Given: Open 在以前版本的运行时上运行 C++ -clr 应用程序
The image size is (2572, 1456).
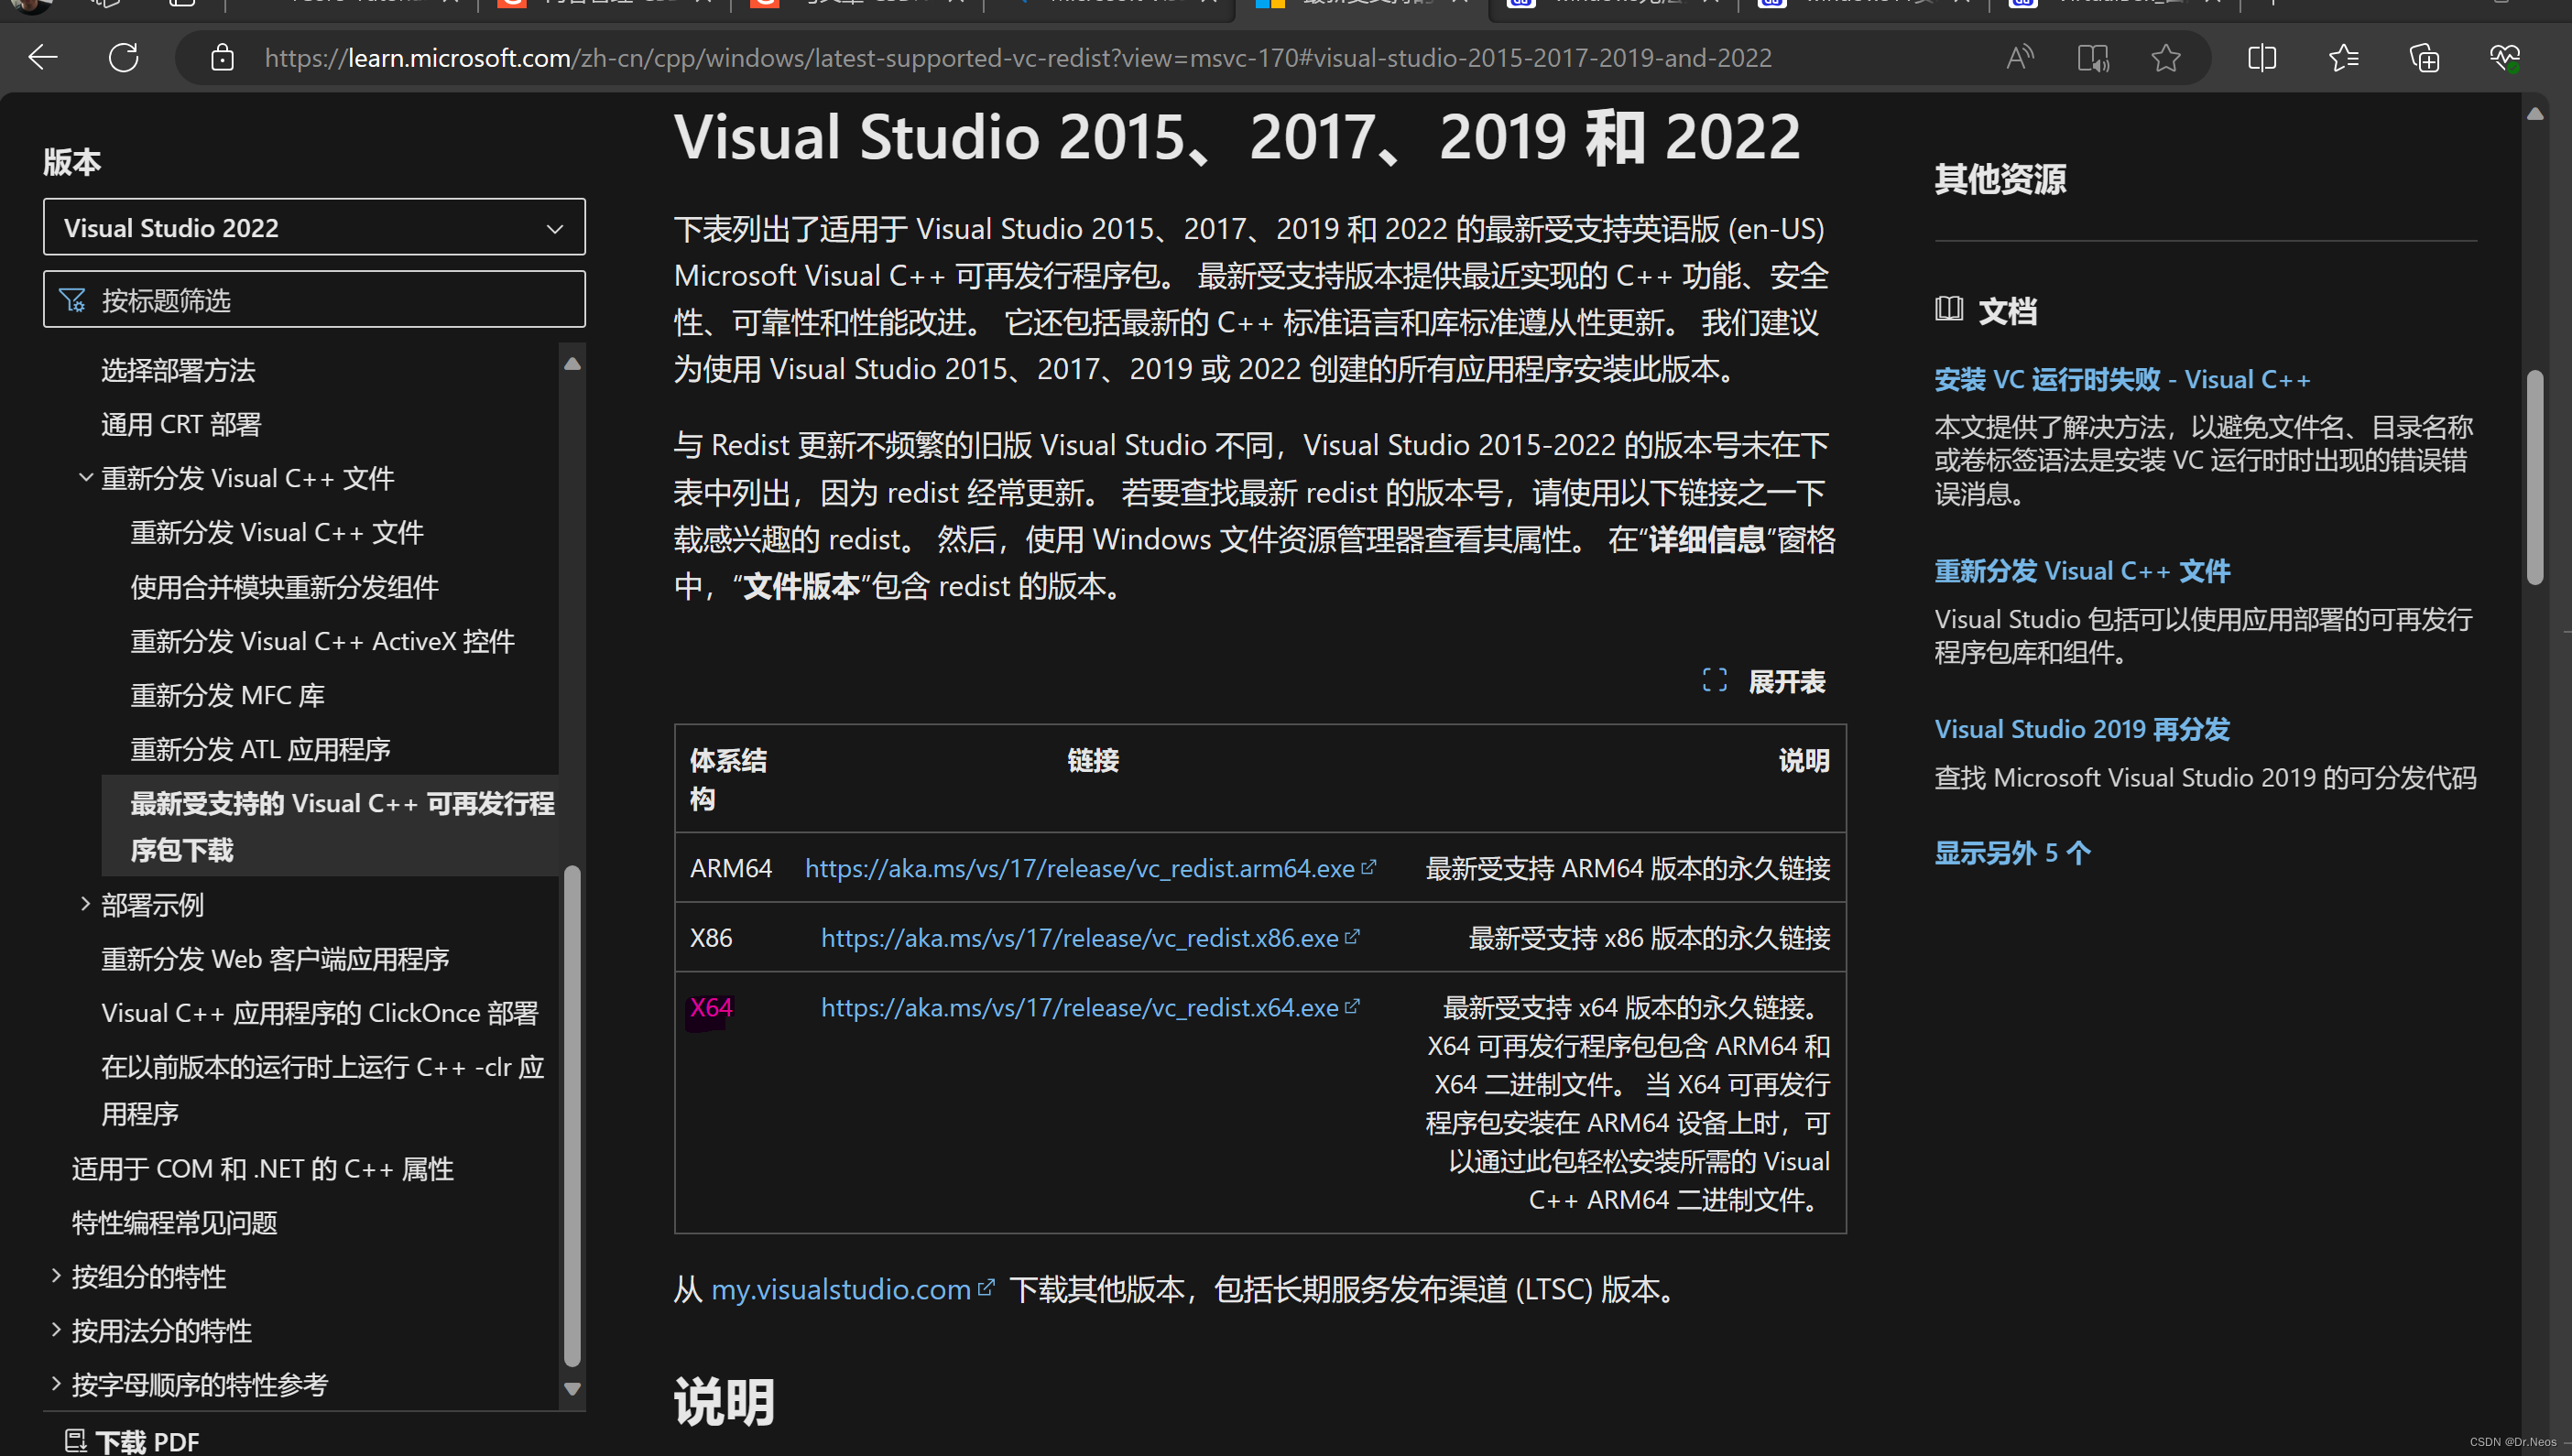Looking at the screenshot, I should click(x=323, y=1090).
